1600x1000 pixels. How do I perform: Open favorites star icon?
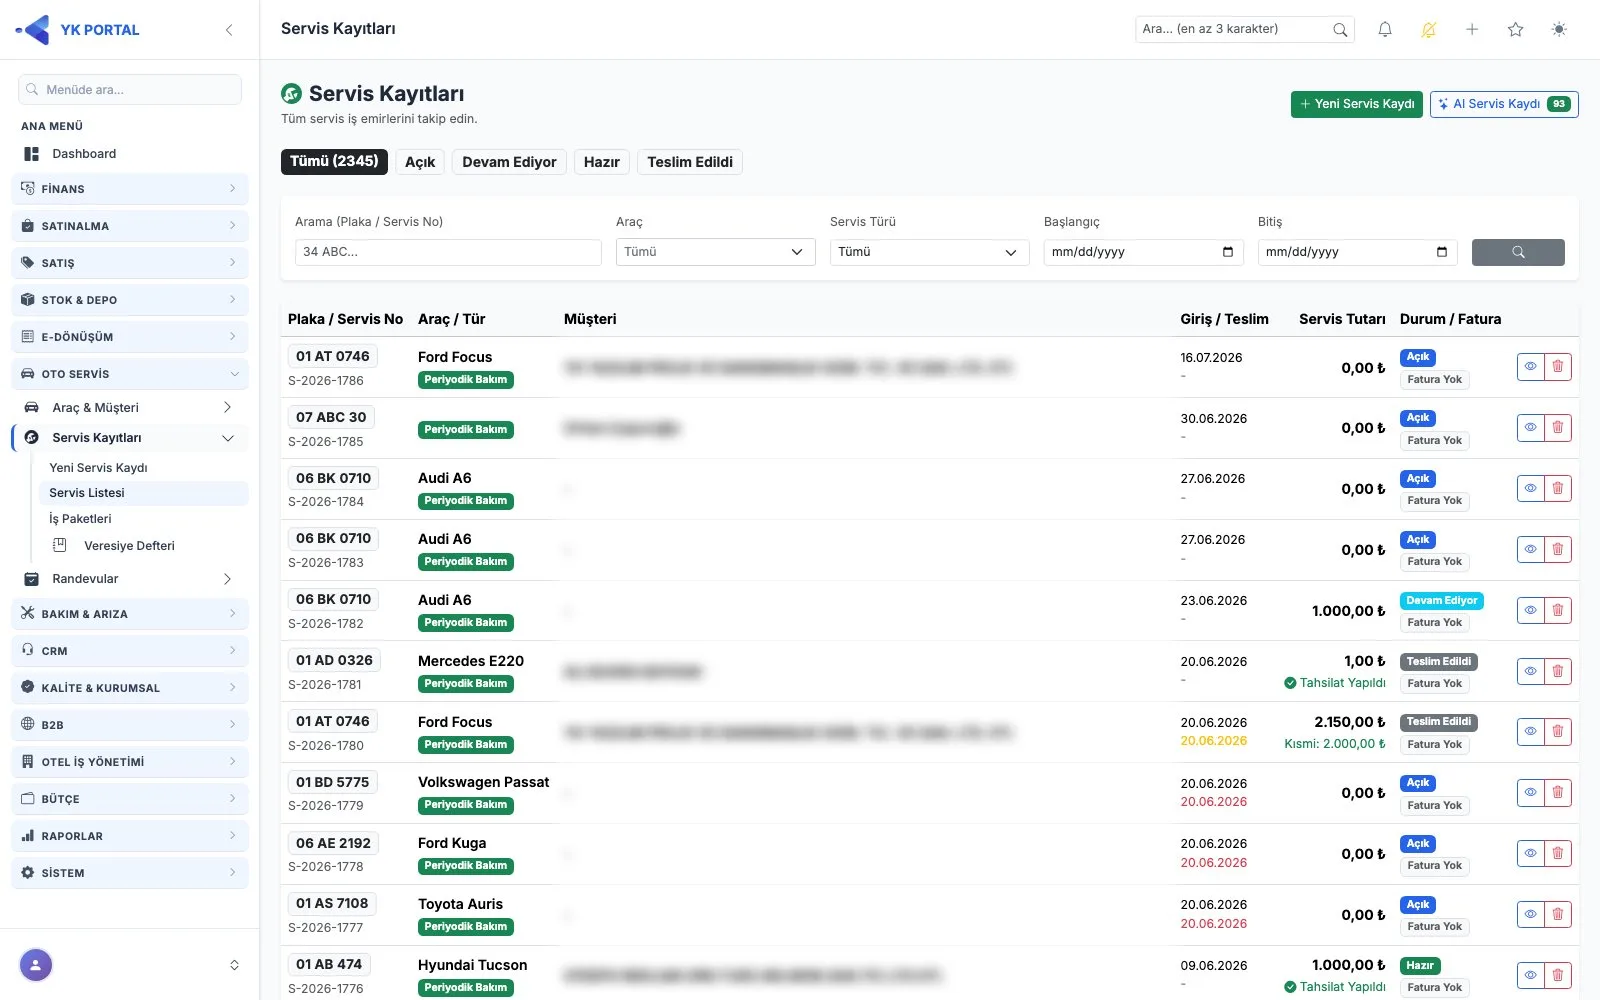pos(1516,30)
